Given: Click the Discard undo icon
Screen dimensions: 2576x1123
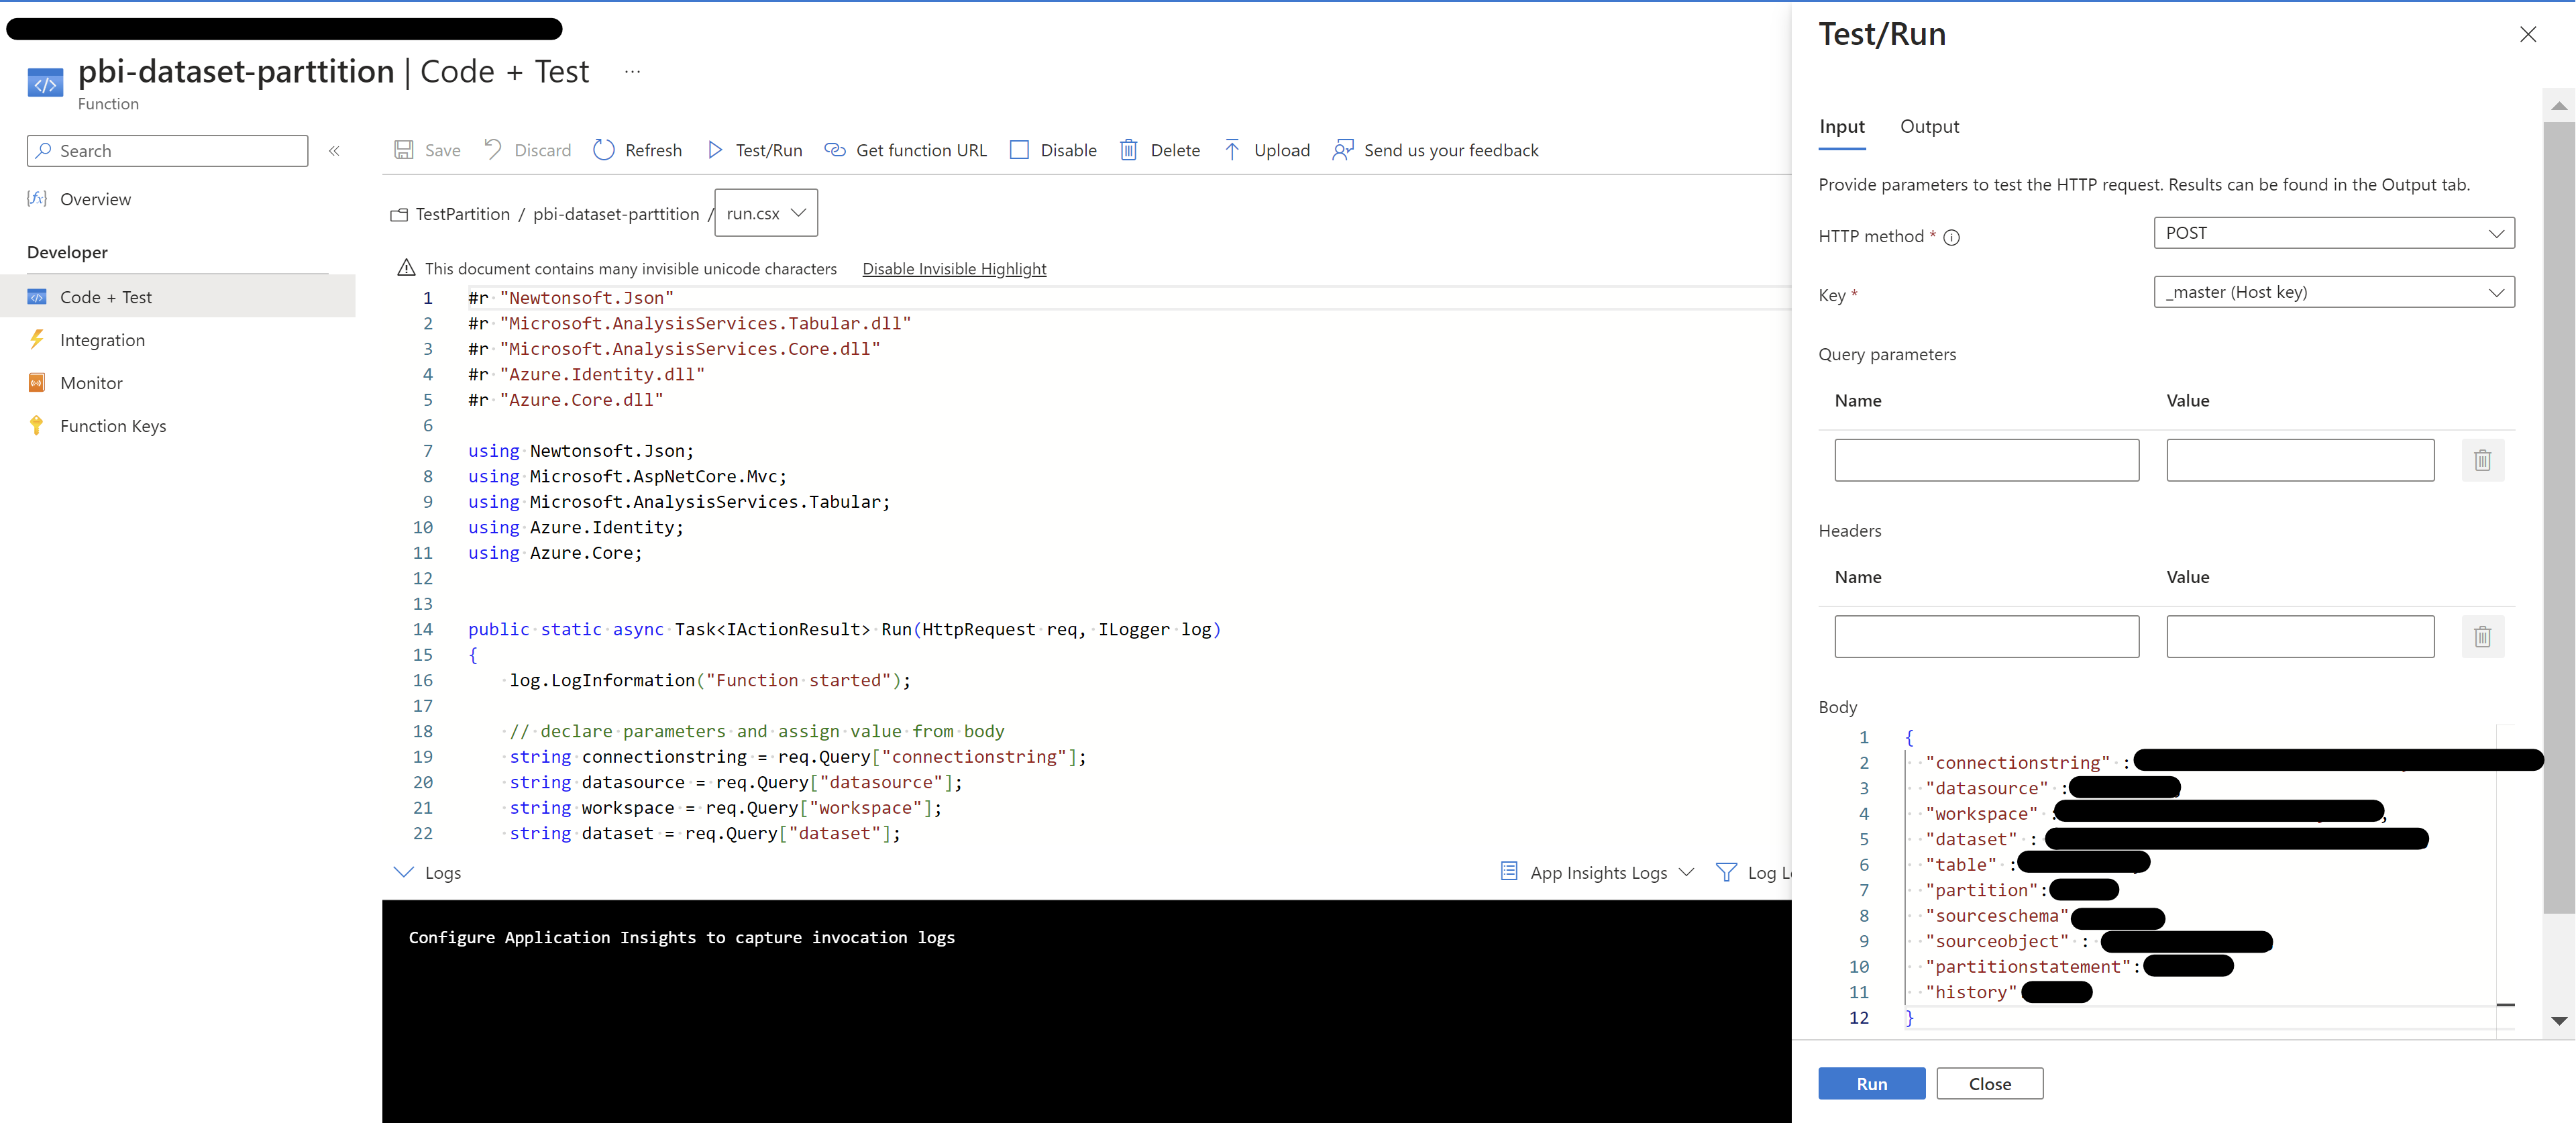Looking at the screenshot, I should click(493, 149).
